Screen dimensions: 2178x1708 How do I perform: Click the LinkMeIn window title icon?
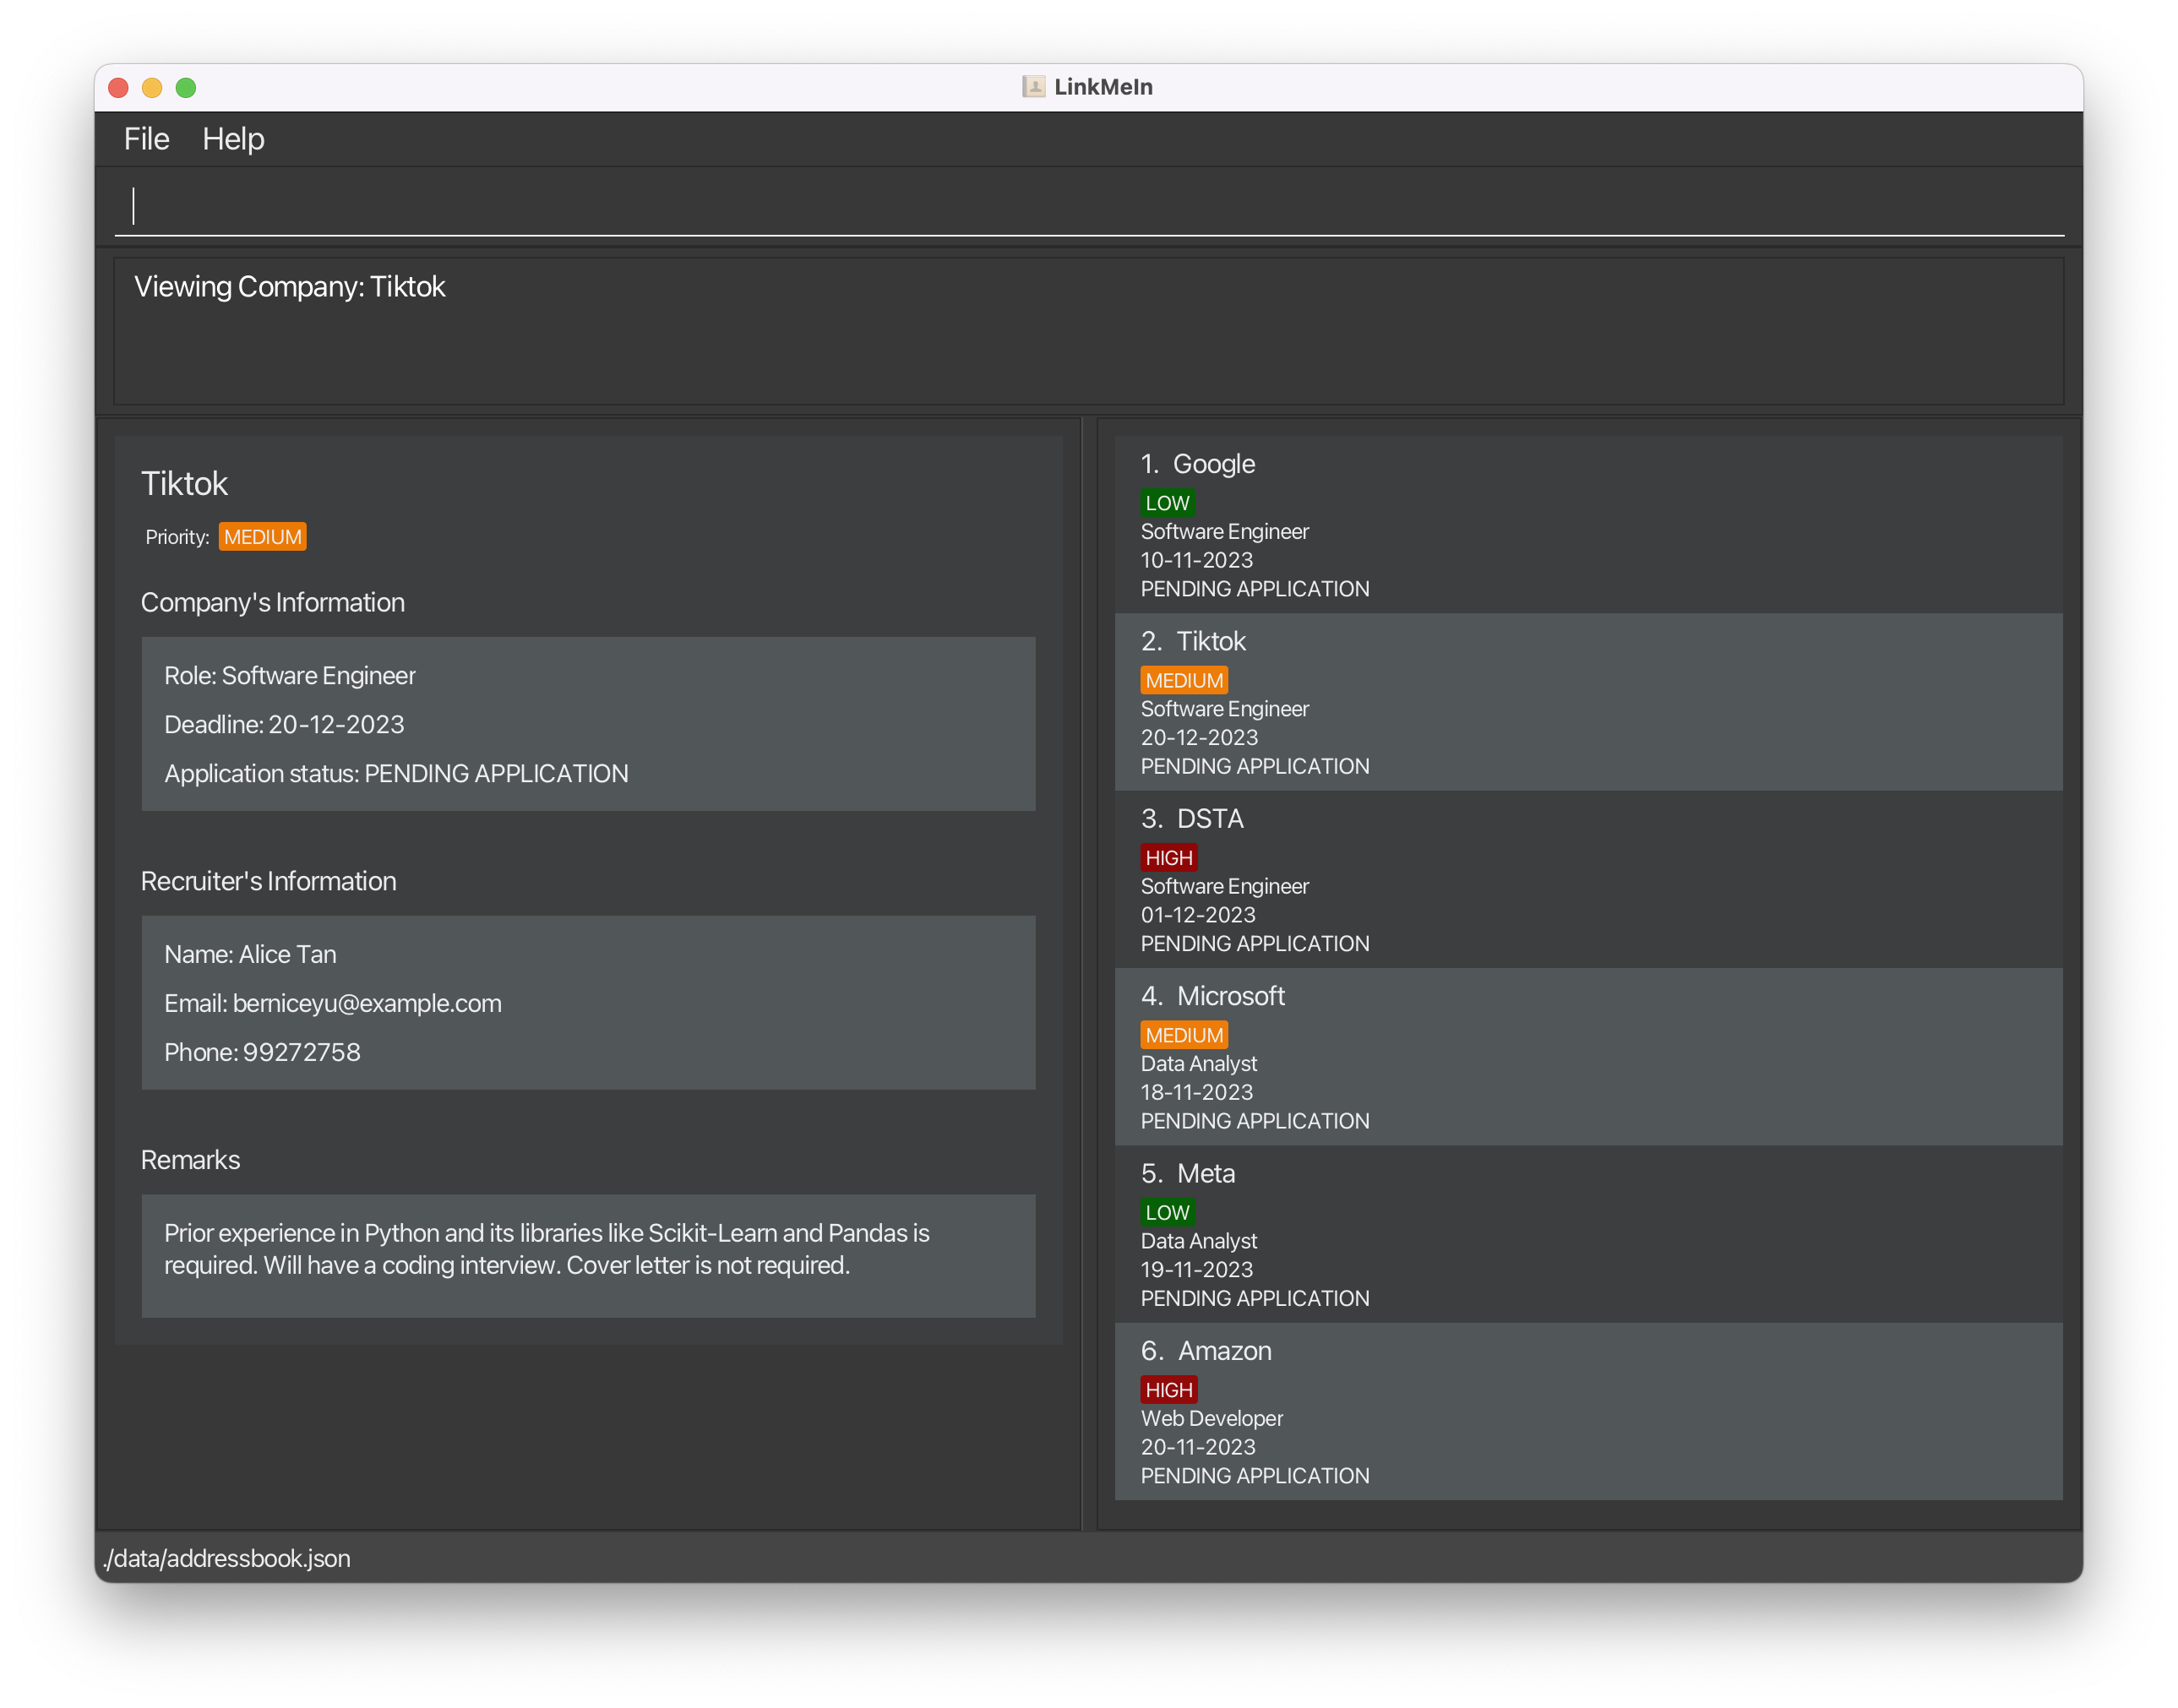click(x=1033, y=87)
